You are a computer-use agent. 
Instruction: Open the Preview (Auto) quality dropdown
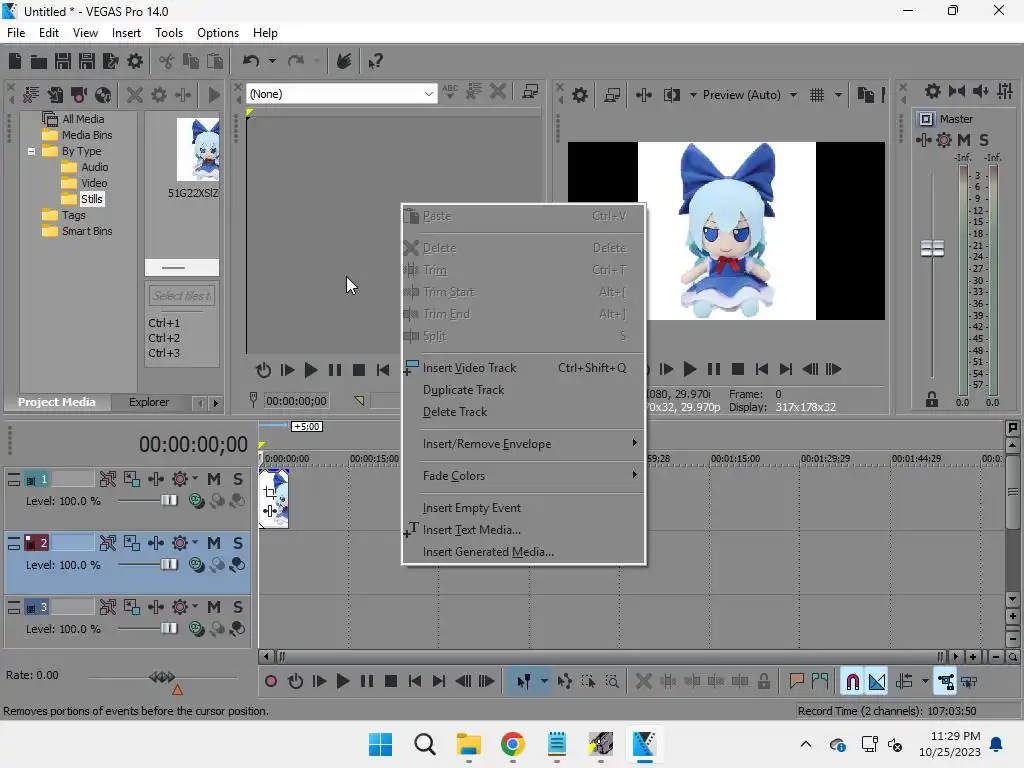click(x=793, y=95)
